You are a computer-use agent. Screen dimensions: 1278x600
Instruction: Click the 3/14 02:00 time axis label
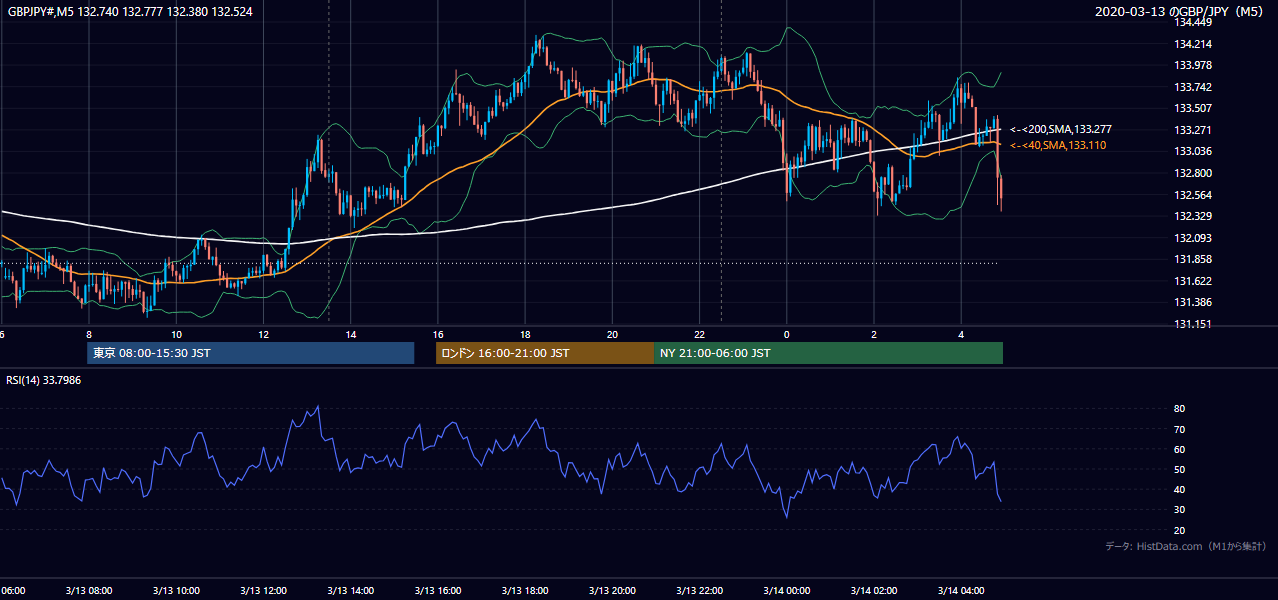(x=874, y=590)
